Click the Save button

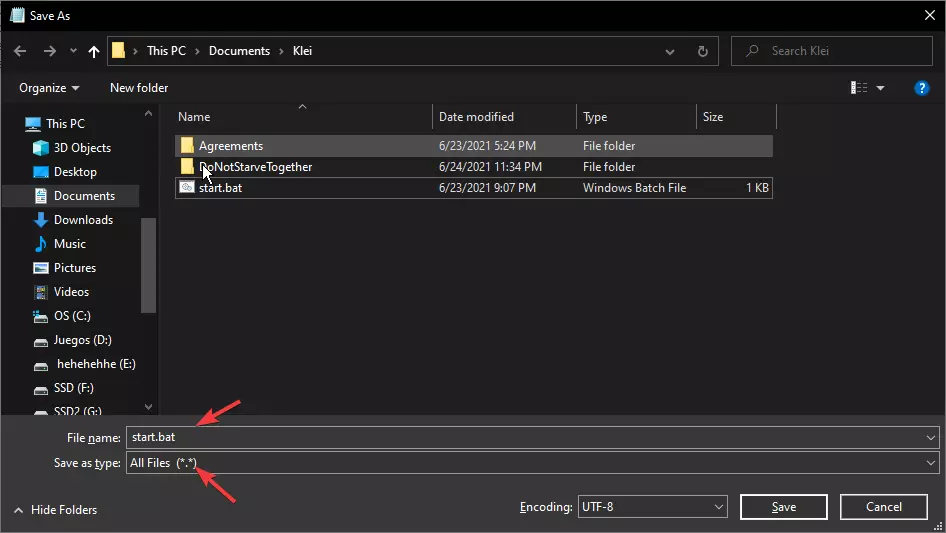tap(783, 507)
